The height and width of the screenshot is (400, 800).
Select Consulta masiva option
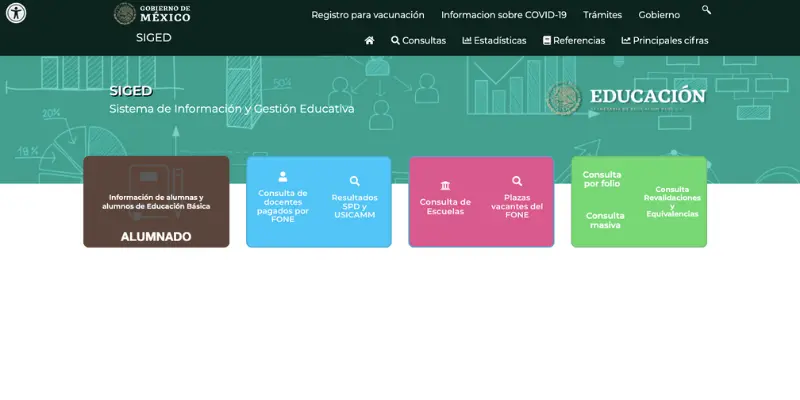(605, 220)
